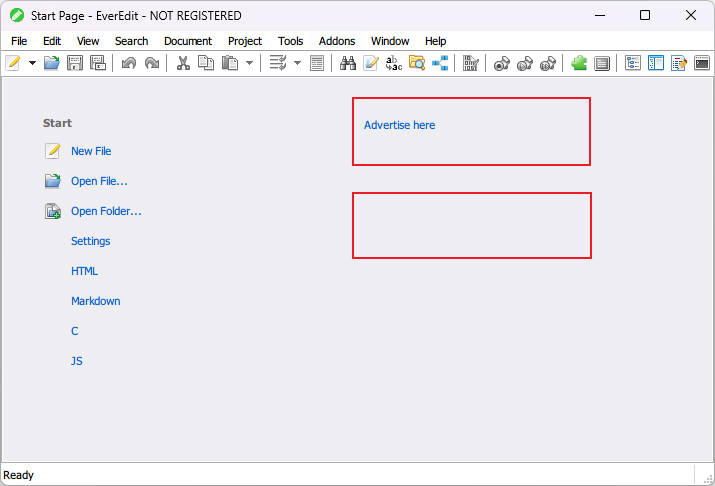Open the File menu
715x486 pixels.
(x=19, y=41)
